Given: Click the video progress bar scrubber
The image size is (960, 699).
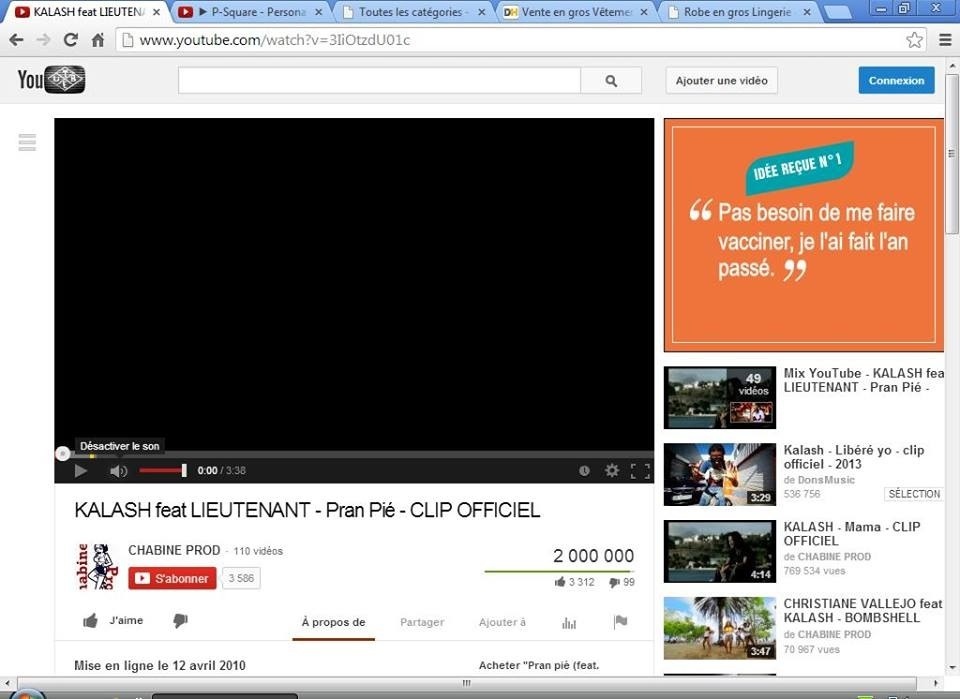Looking at the screenshot, I should pyautogui.click(x=62, y=454).
